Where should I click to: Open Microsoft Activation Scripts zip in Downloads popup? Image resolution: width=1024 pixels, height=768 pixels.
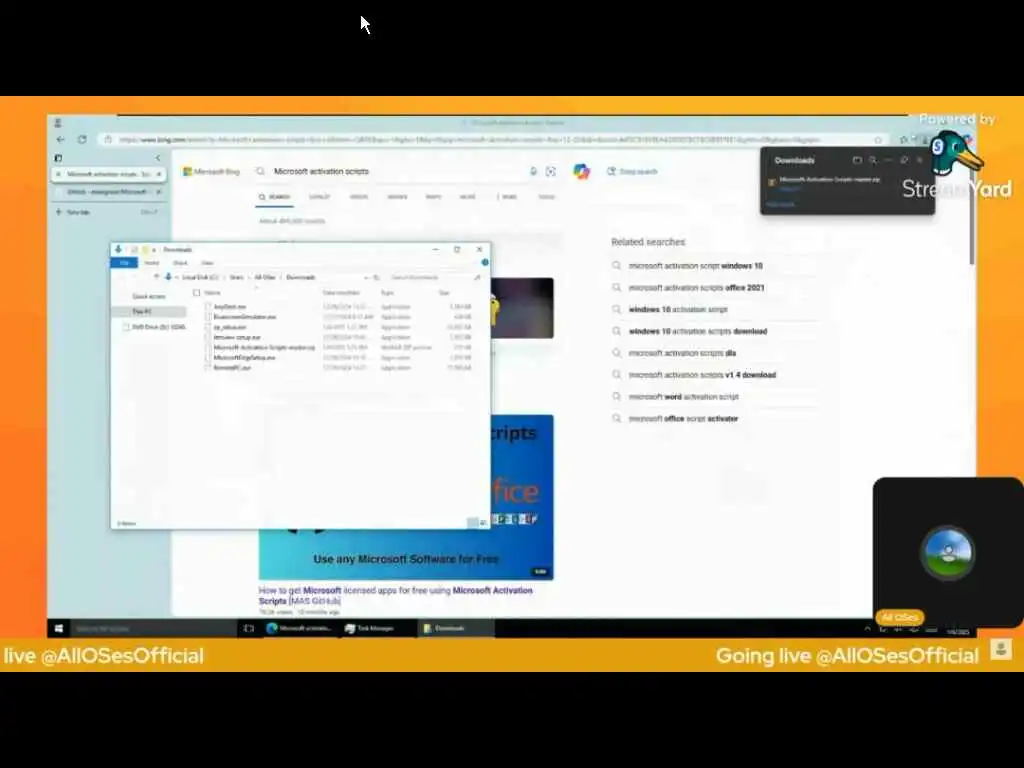click(829, 179)
